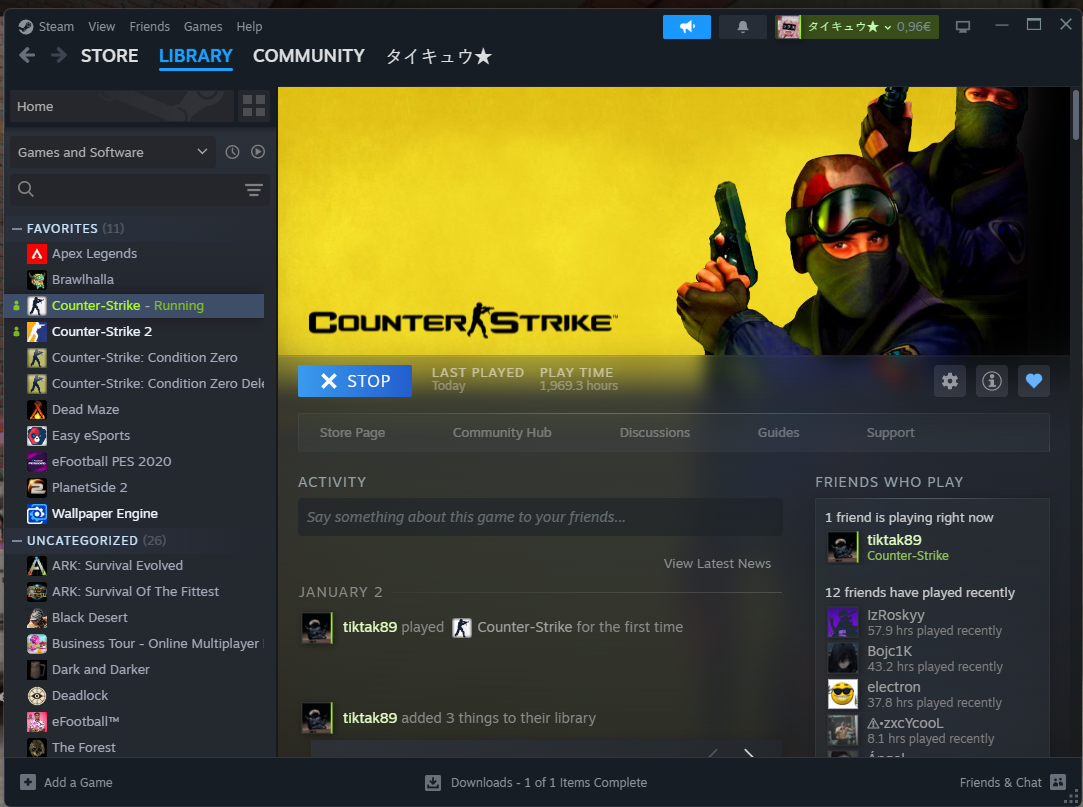Open the notifications bell

click(742, 27)
